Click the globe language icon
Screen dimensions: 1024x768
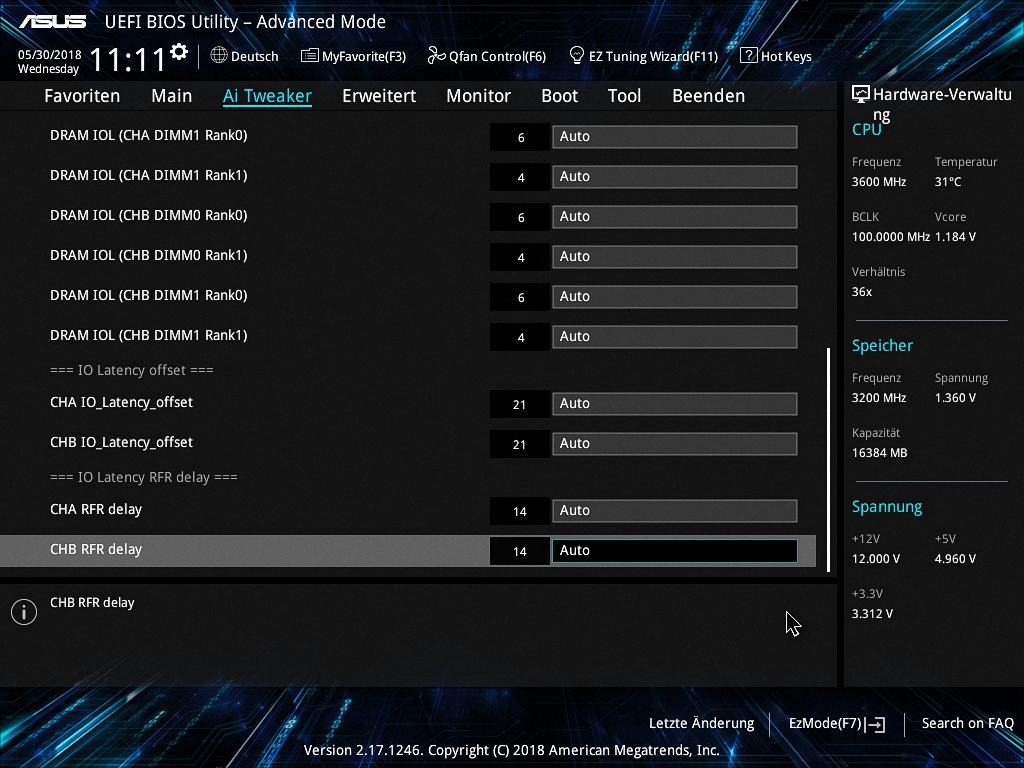[219, 56]
